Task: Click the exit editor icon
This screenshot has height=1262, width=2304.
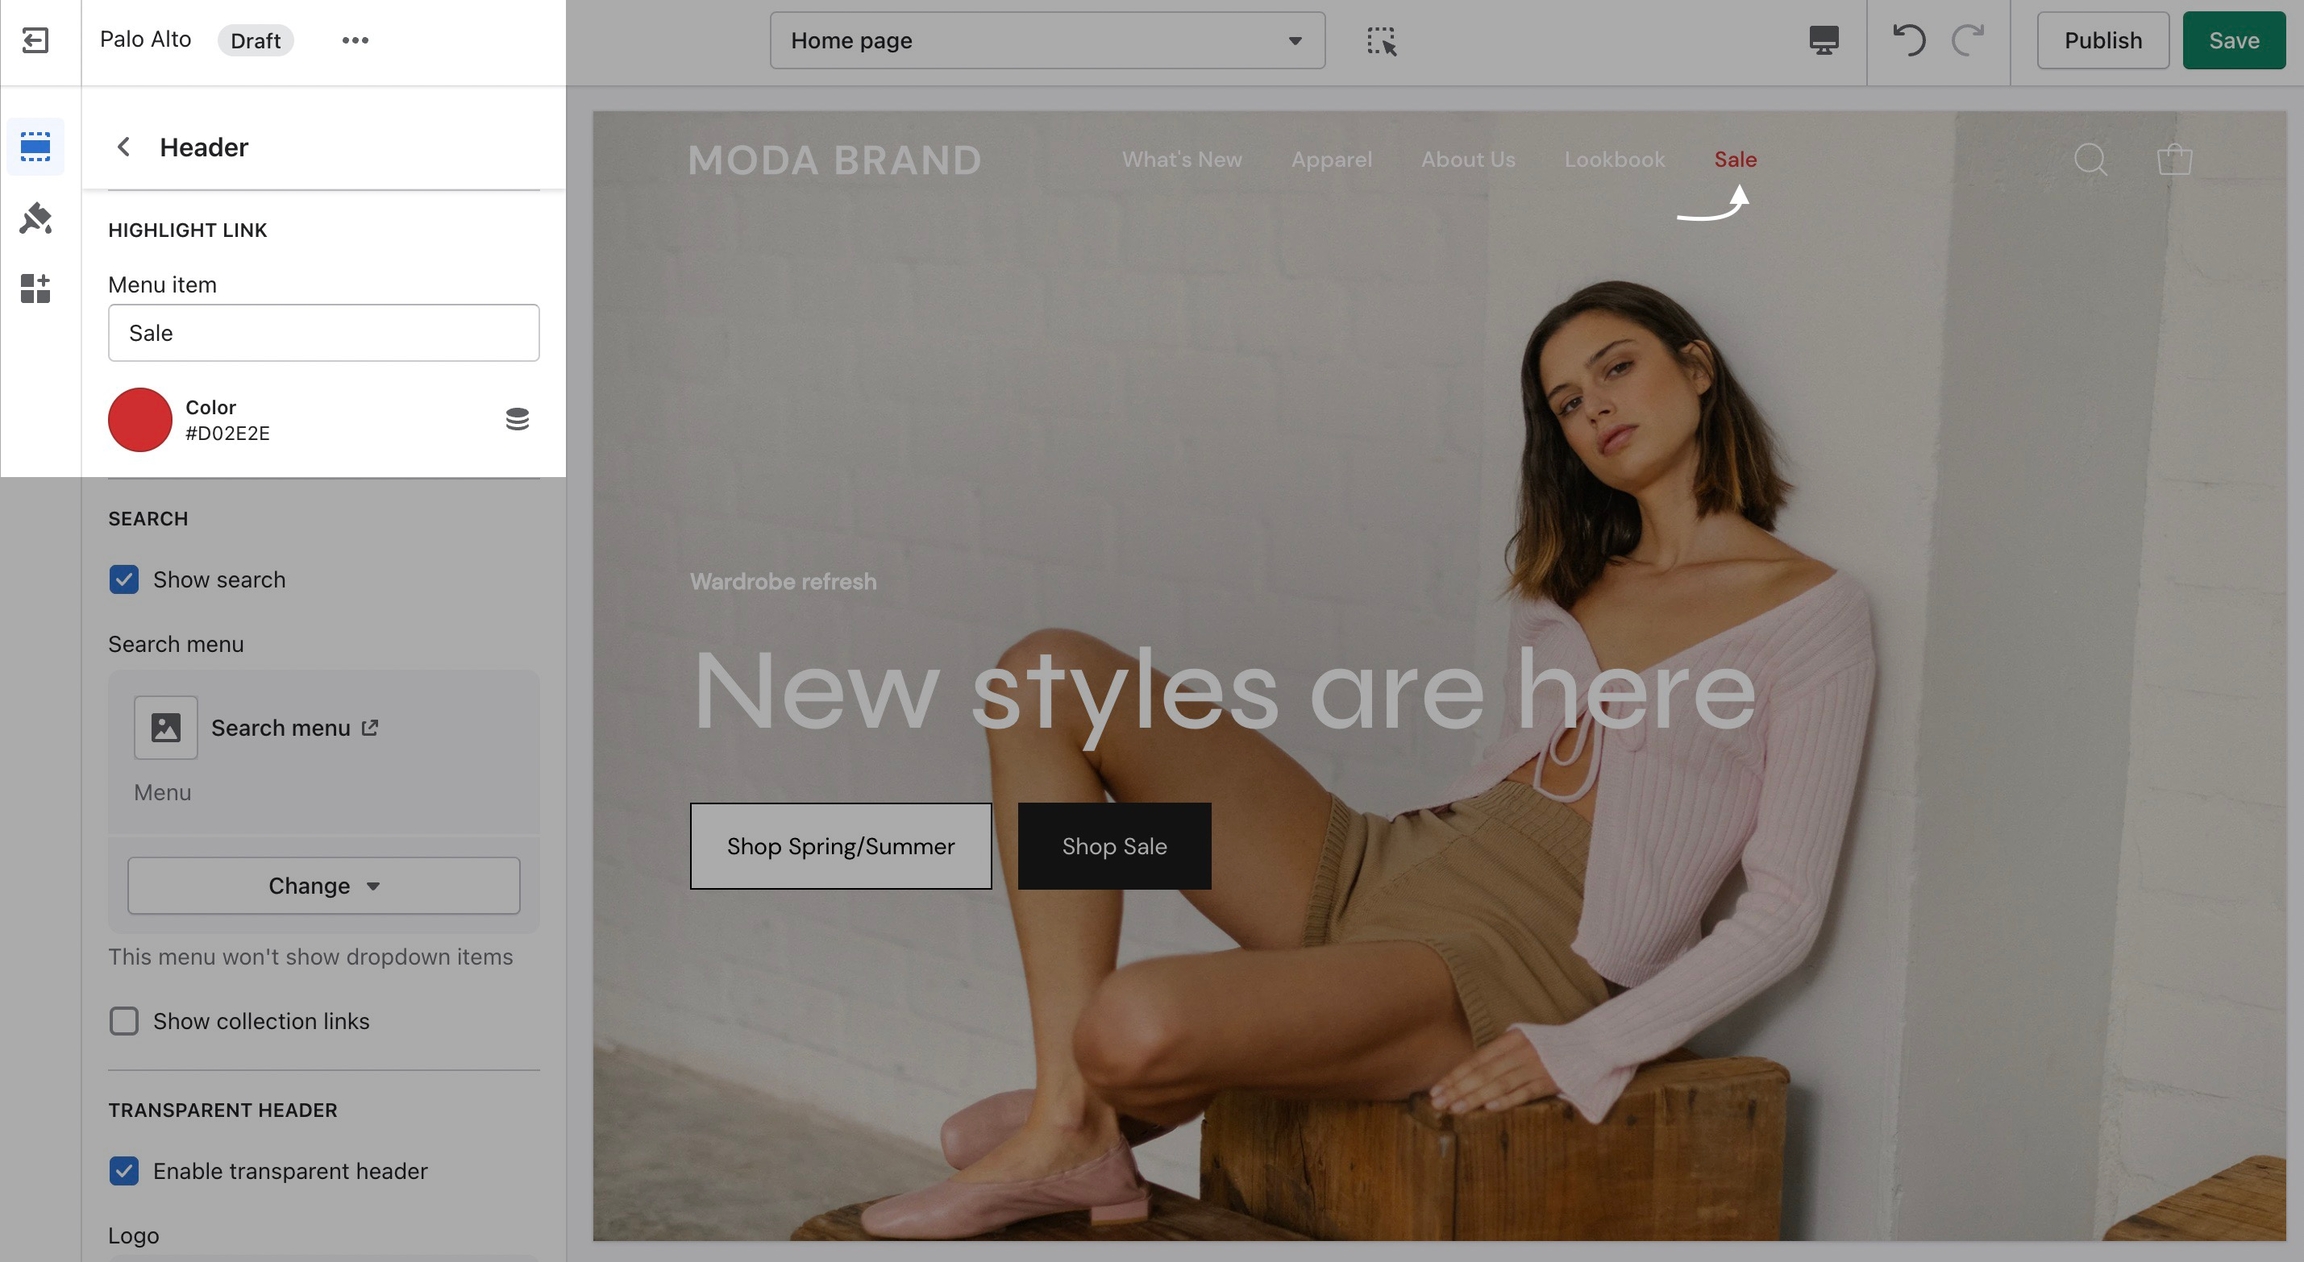Action: [x=36, y=40]
